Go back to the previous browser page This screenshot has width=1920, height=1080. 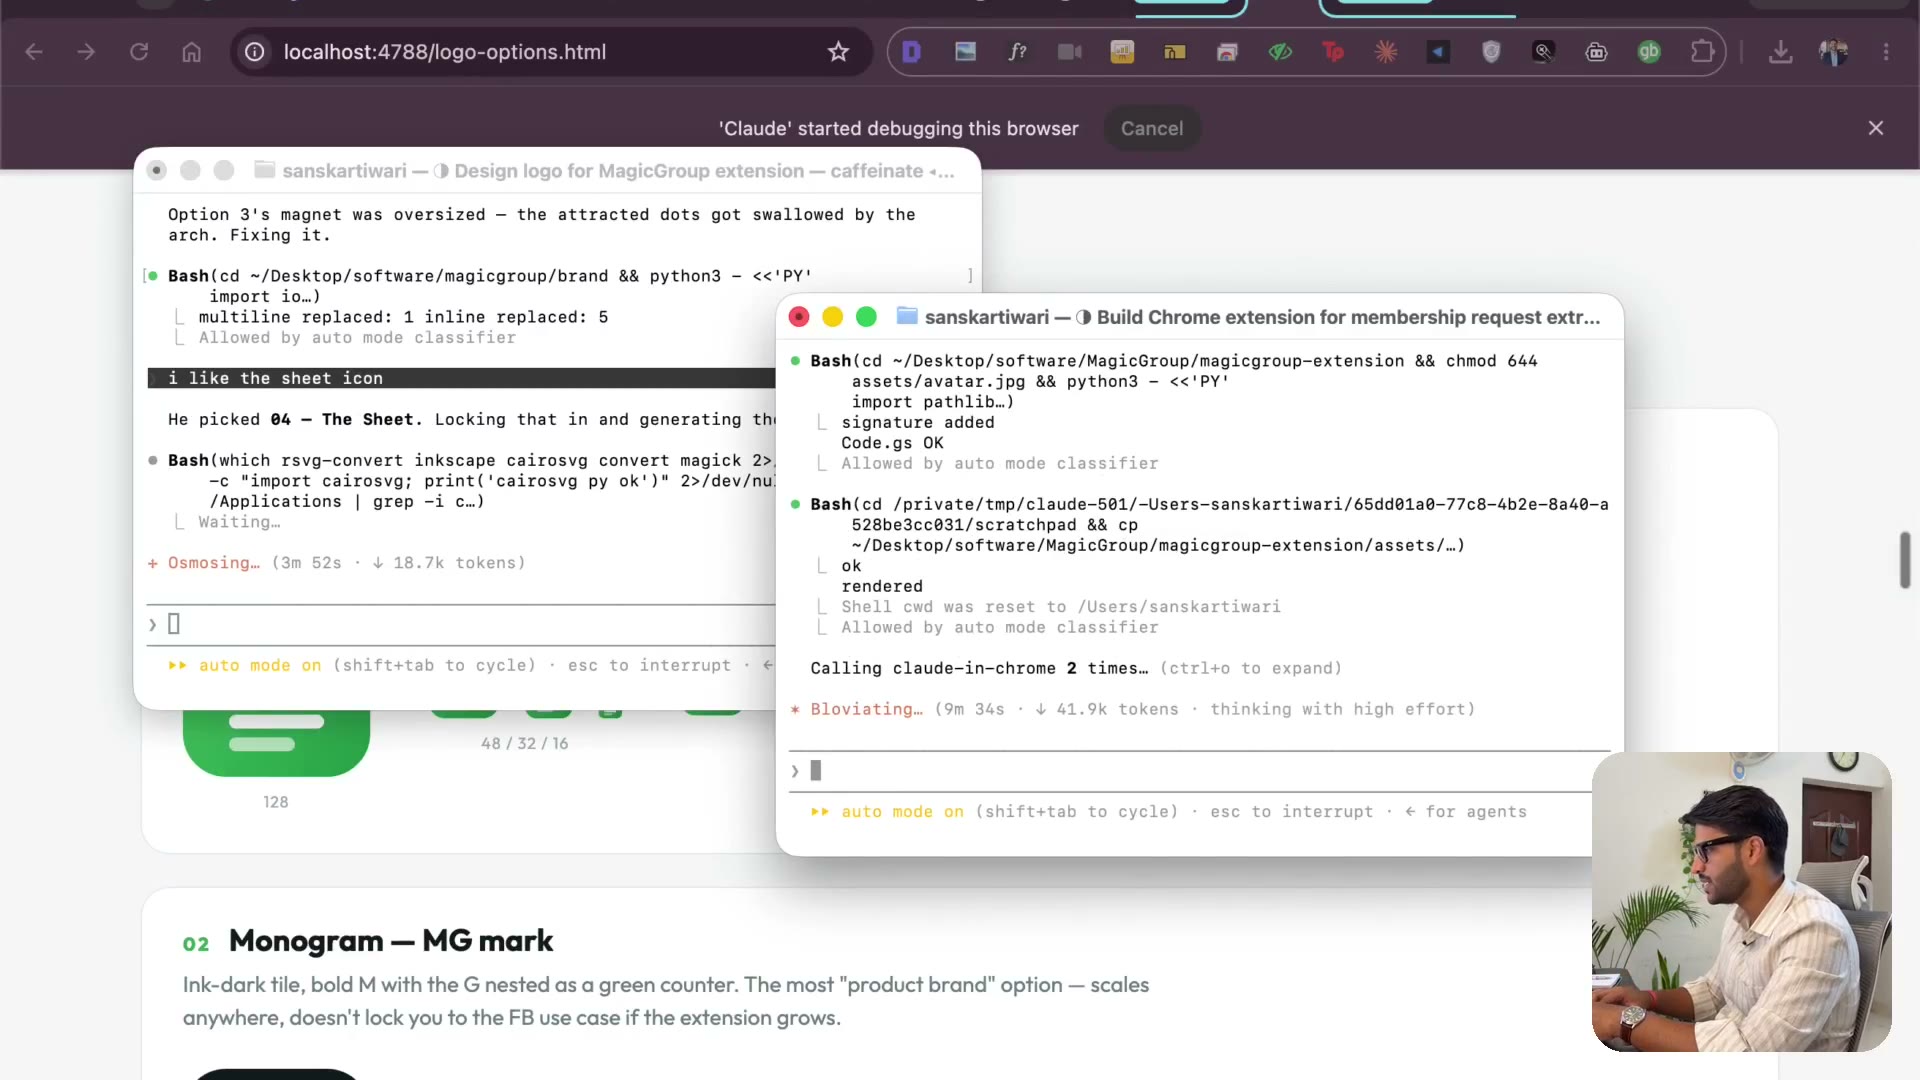click(x=34, y=52)
